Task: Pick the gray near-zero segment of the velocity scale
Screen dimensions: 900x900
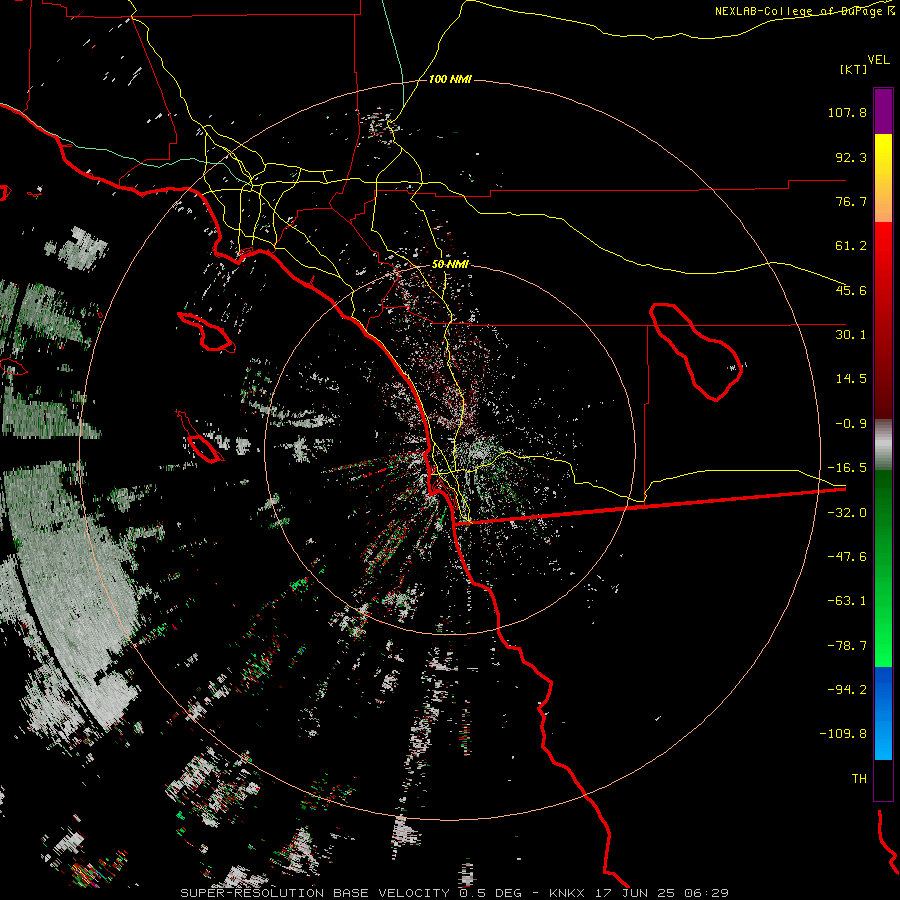Action: point(883,445)
